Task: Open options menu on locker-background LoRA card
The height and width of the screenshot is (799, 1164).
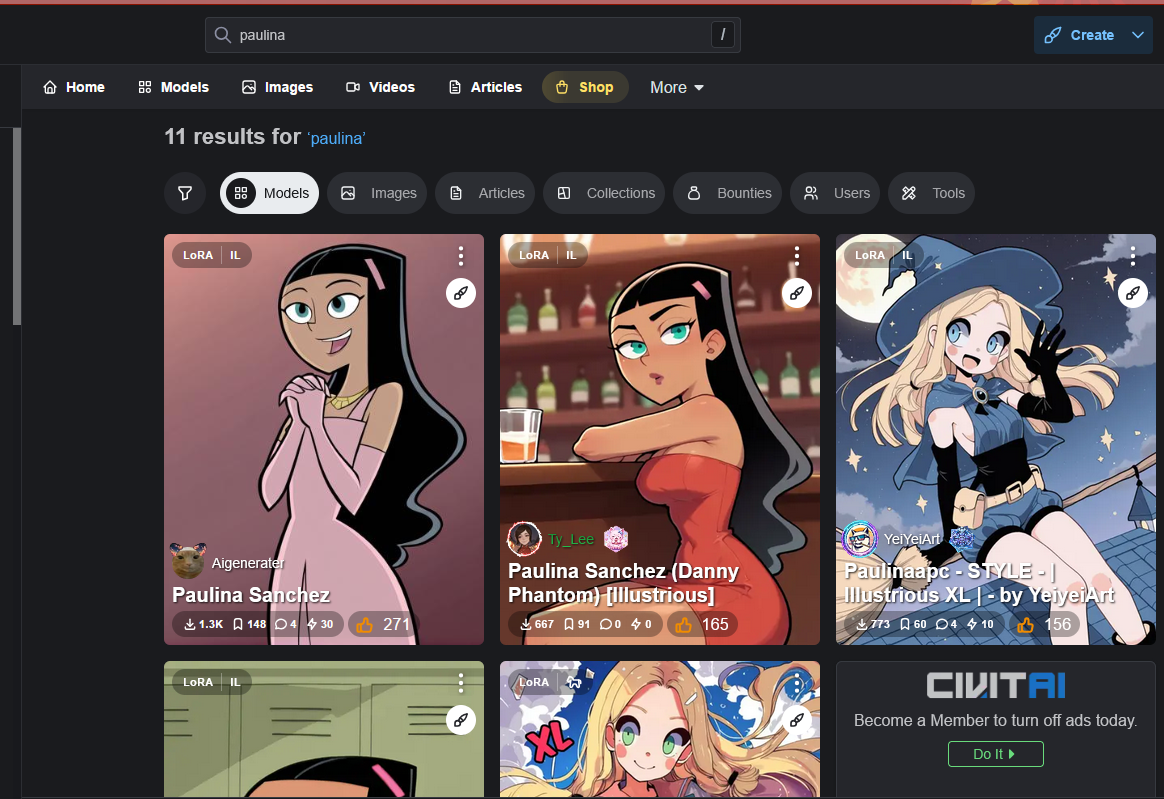Action: click(461, 683)
